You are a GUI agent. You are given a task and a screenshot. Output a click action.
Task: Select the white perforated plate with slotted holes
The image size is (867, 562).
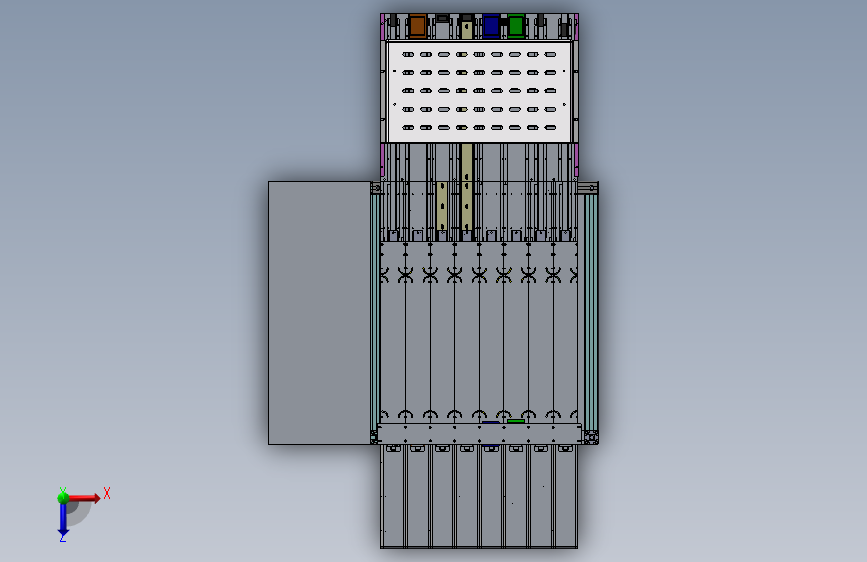479,91
